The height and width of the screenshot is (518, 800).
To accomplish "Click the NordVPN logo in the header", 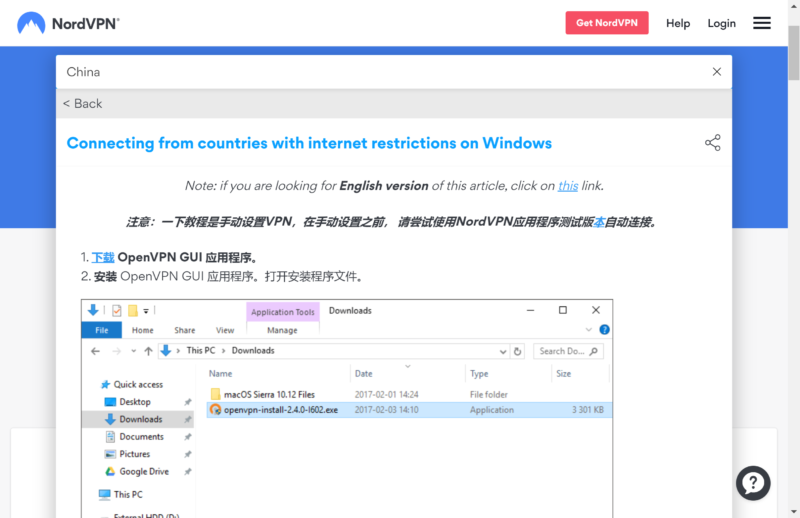I will point(68,23).
